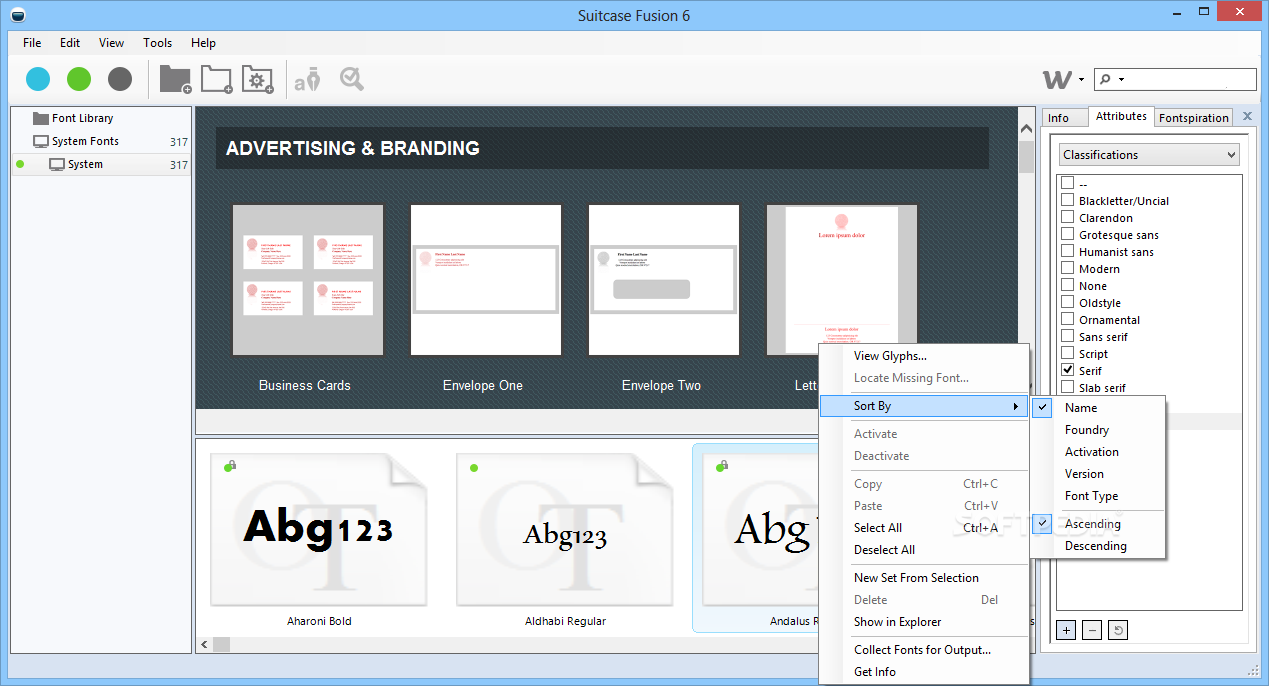Click the Envelope One template thumbnail

pyautogui.click(x=486, y=280)
